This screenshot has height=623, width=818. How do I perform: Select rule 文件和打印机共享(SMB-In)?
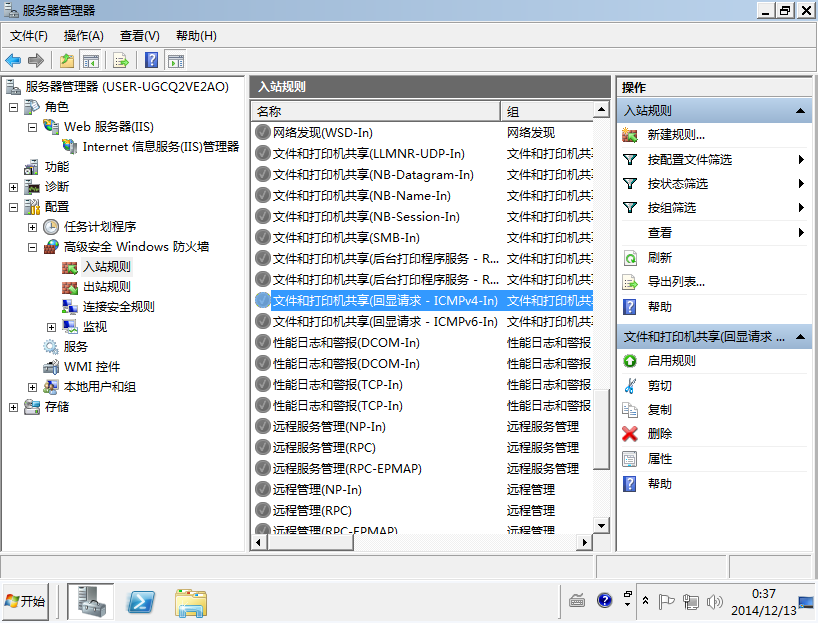click(x=346, y=237)
